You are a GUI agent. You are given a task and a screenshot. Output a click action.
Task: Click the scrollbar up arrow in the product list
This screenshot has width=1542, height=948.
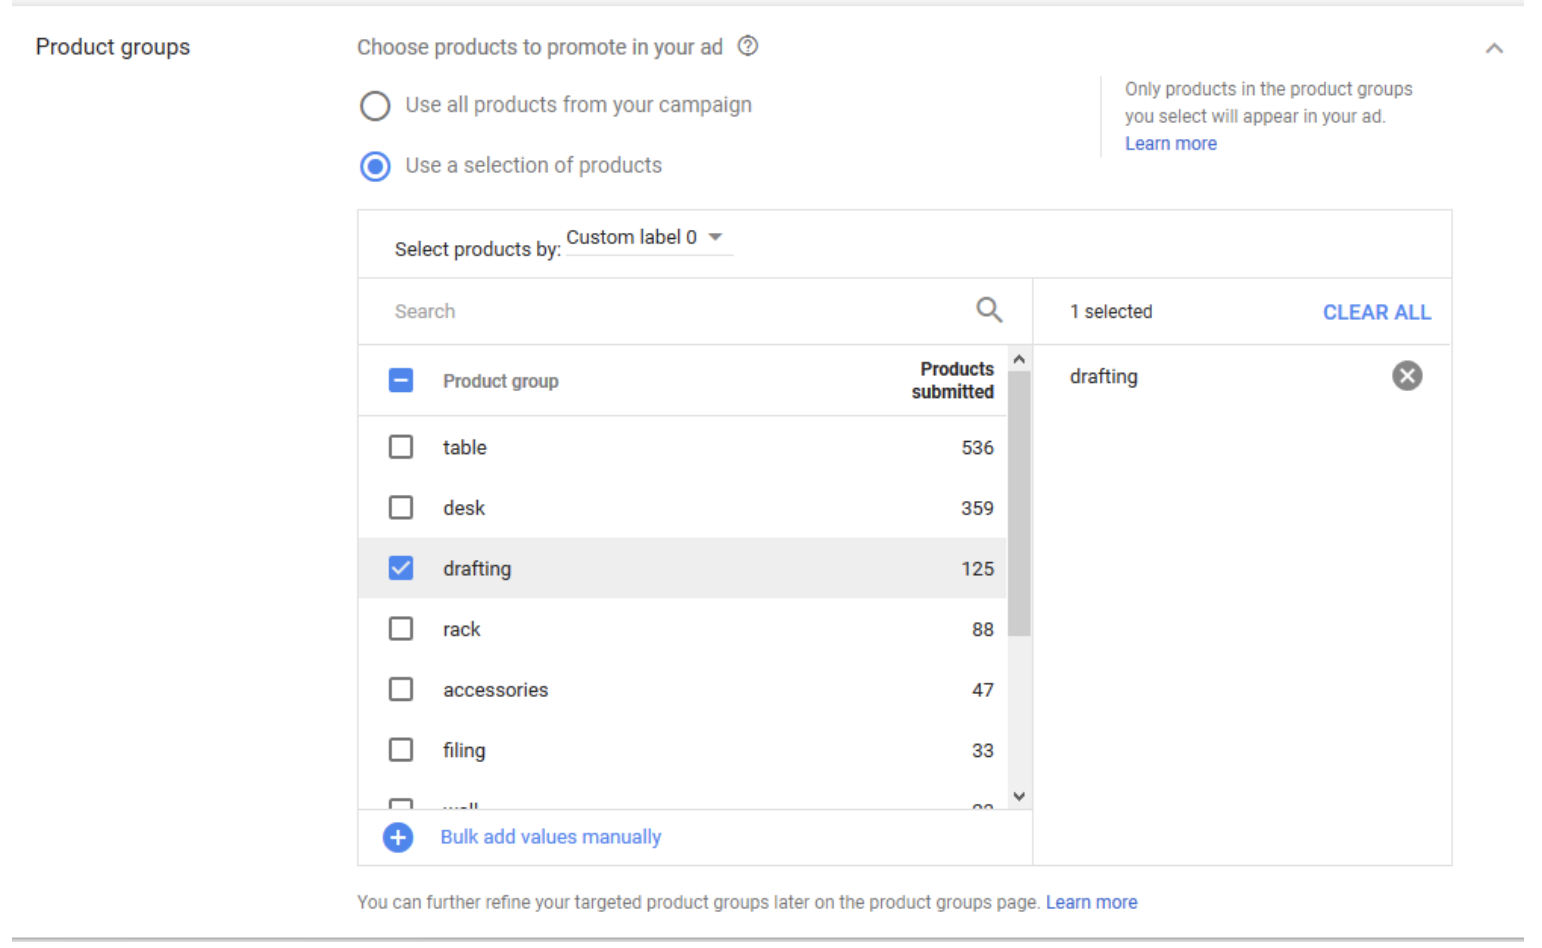click(1018, 358)
